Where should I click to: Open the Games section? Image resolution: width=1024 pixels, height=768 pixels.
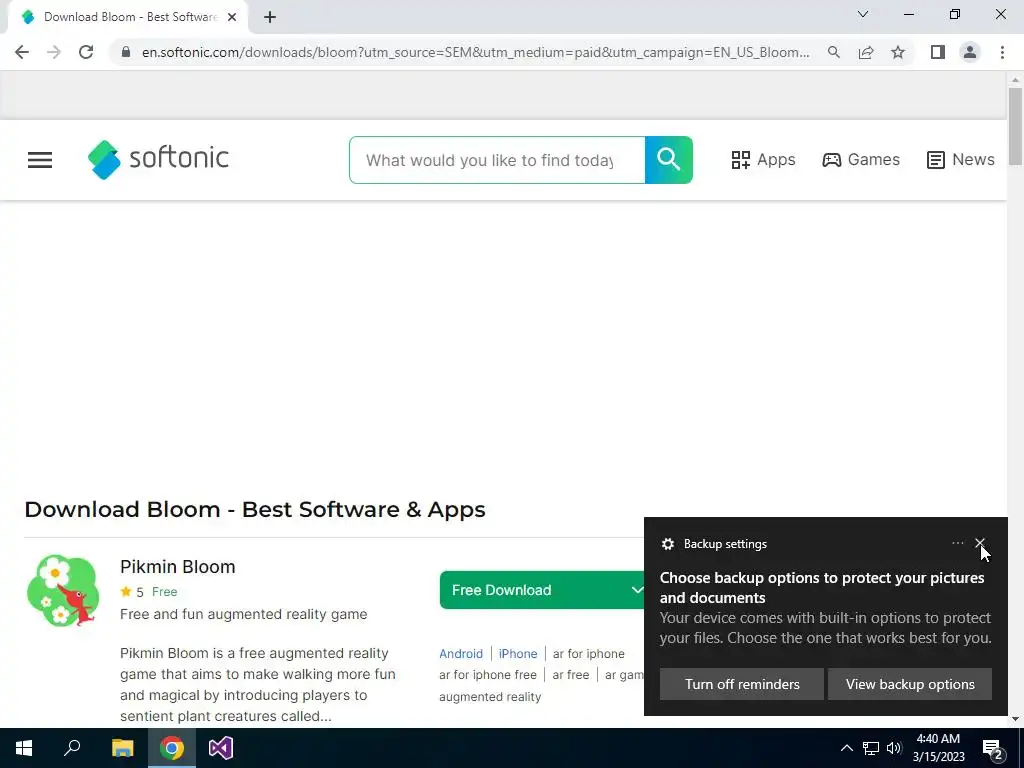coord(861,160)
